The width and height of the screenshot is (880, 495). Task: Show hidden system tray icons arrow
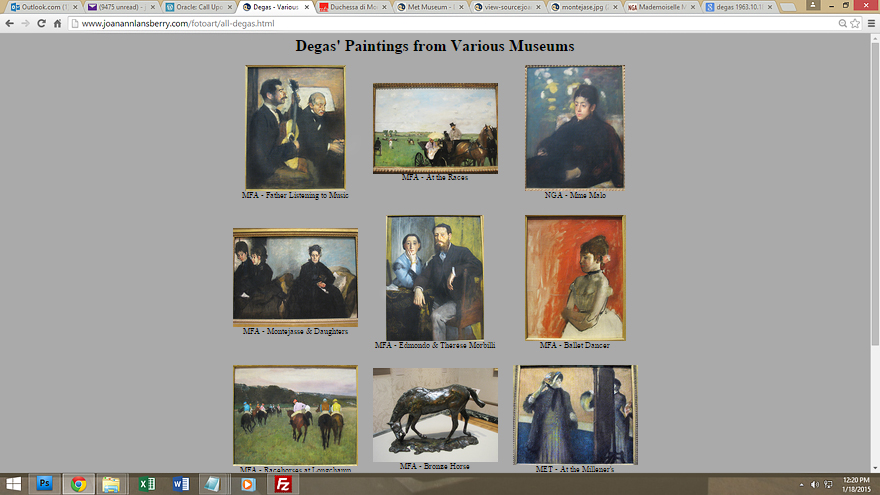(801, 484)
